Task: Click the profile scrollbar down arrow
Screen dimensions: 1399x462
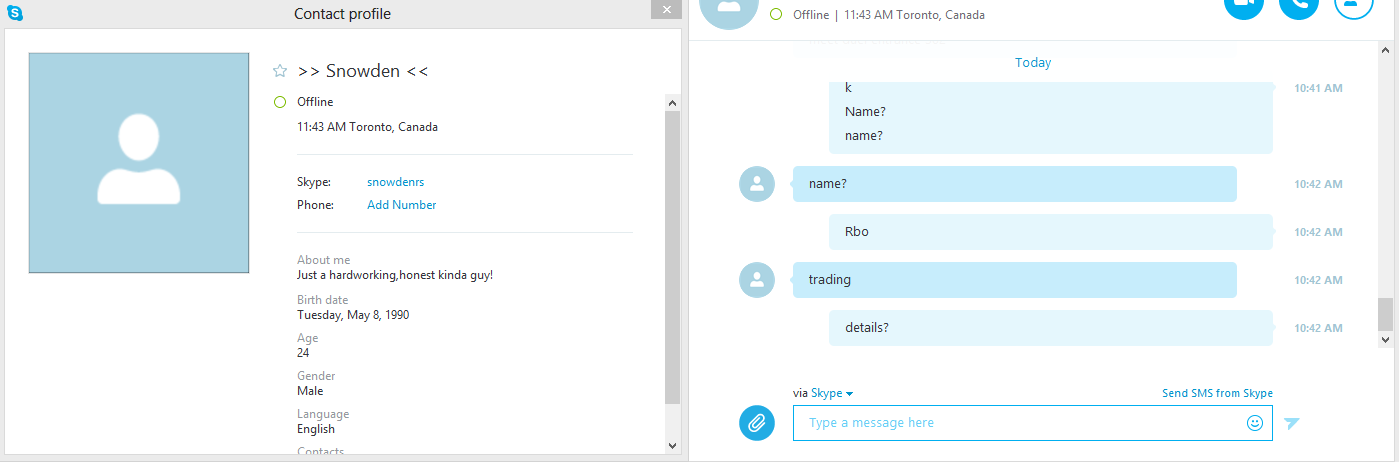Action: [x=672, y=445]
